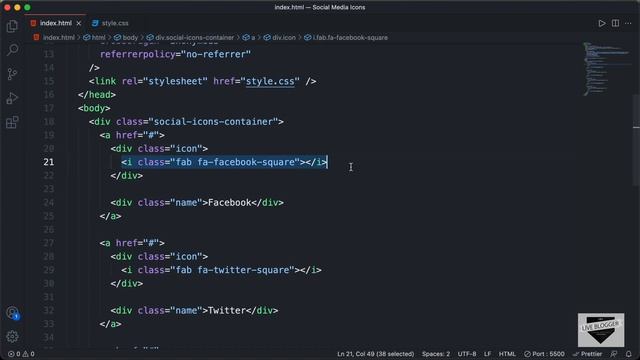Click line number 24 in gutter
Image resolution: width=640 pixels, height=360 pixels.
point(49,202)
